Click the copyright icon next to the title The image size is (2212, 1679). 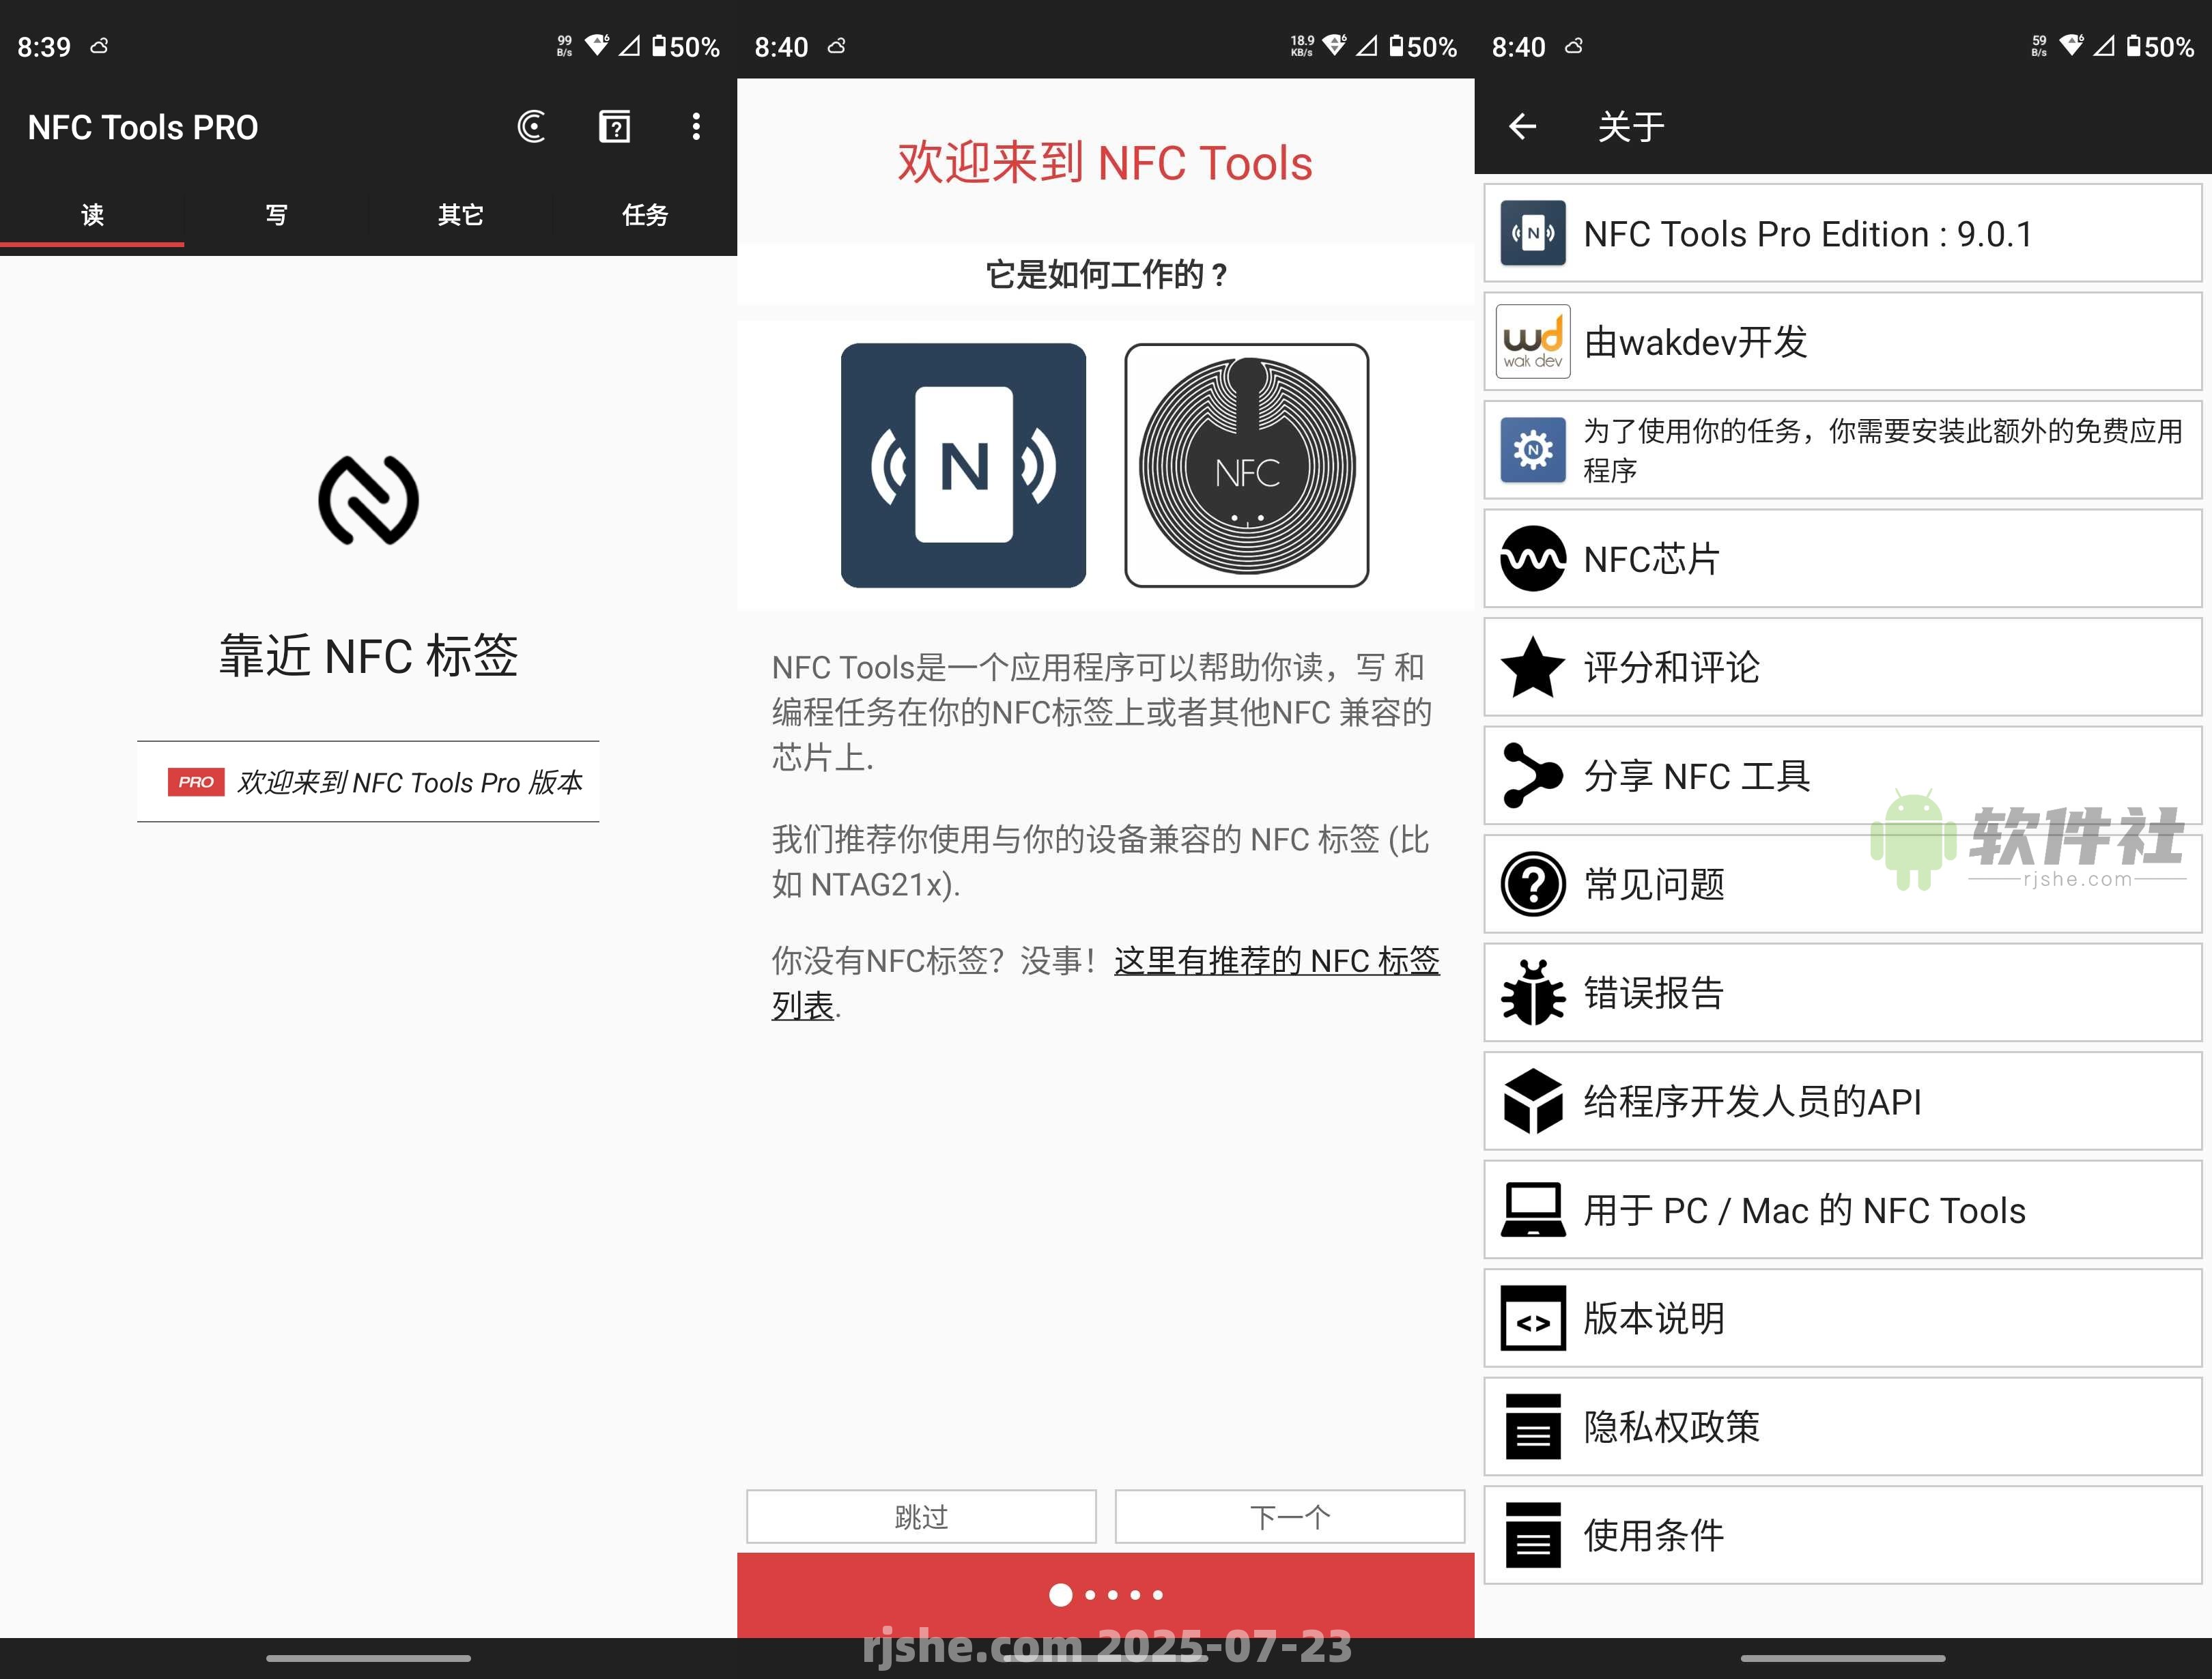point(531,126)
